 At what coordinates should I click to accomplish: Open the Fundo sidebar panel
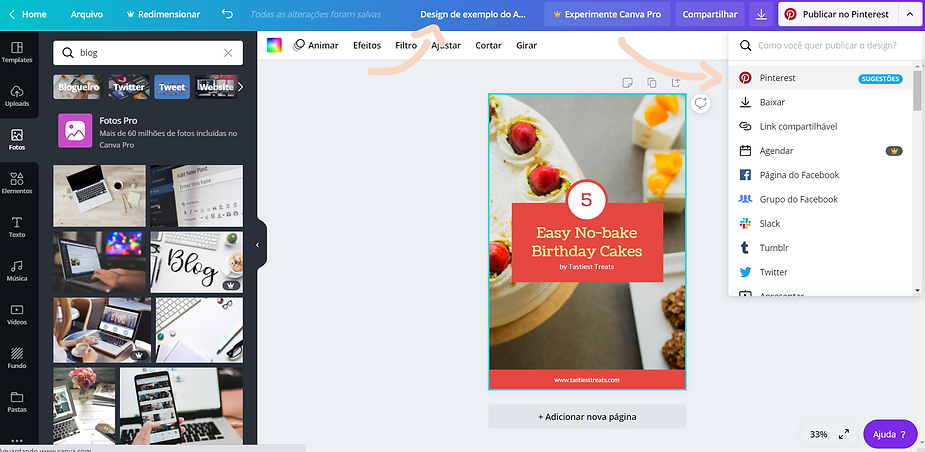pos(17,358)
